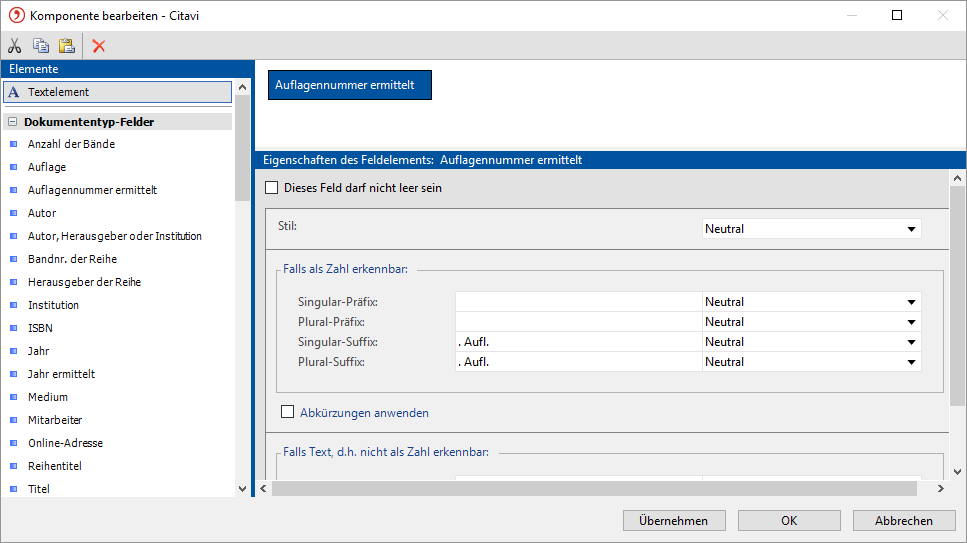Viewport: 967px width, 543px height.
Task: Toggle 'Abkürzungen anwenden' checkbox
Action: pos(288,412)
